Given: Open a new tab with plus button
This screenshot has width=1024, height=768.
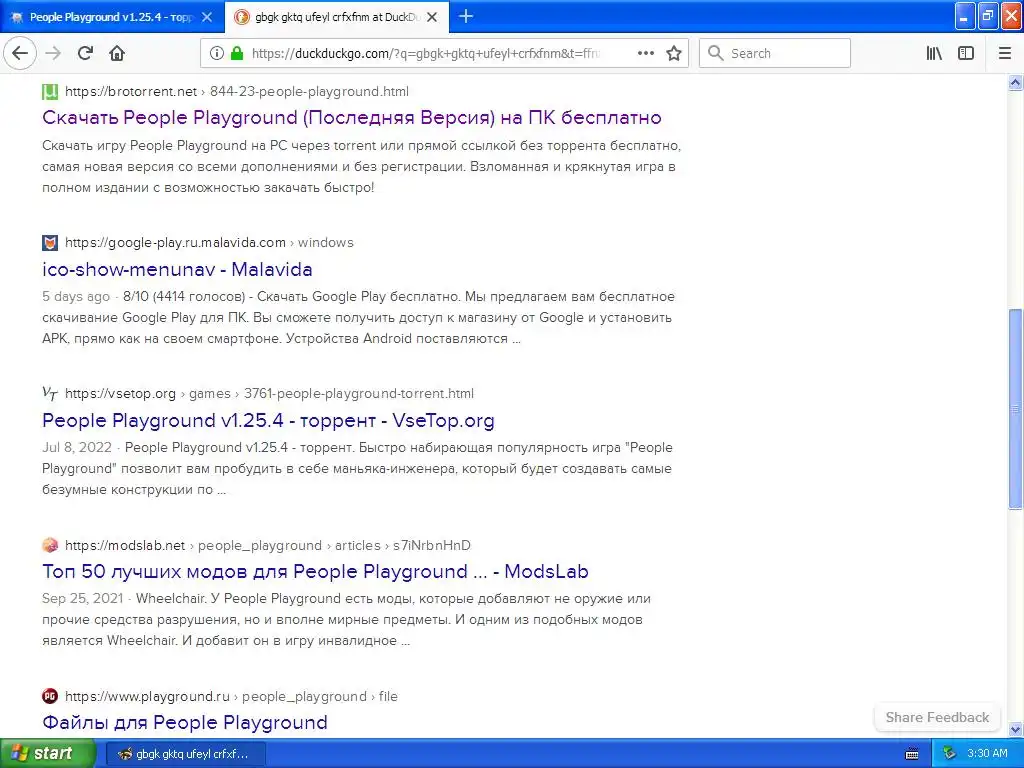Looking at the screenshot, I should (466, 16).
